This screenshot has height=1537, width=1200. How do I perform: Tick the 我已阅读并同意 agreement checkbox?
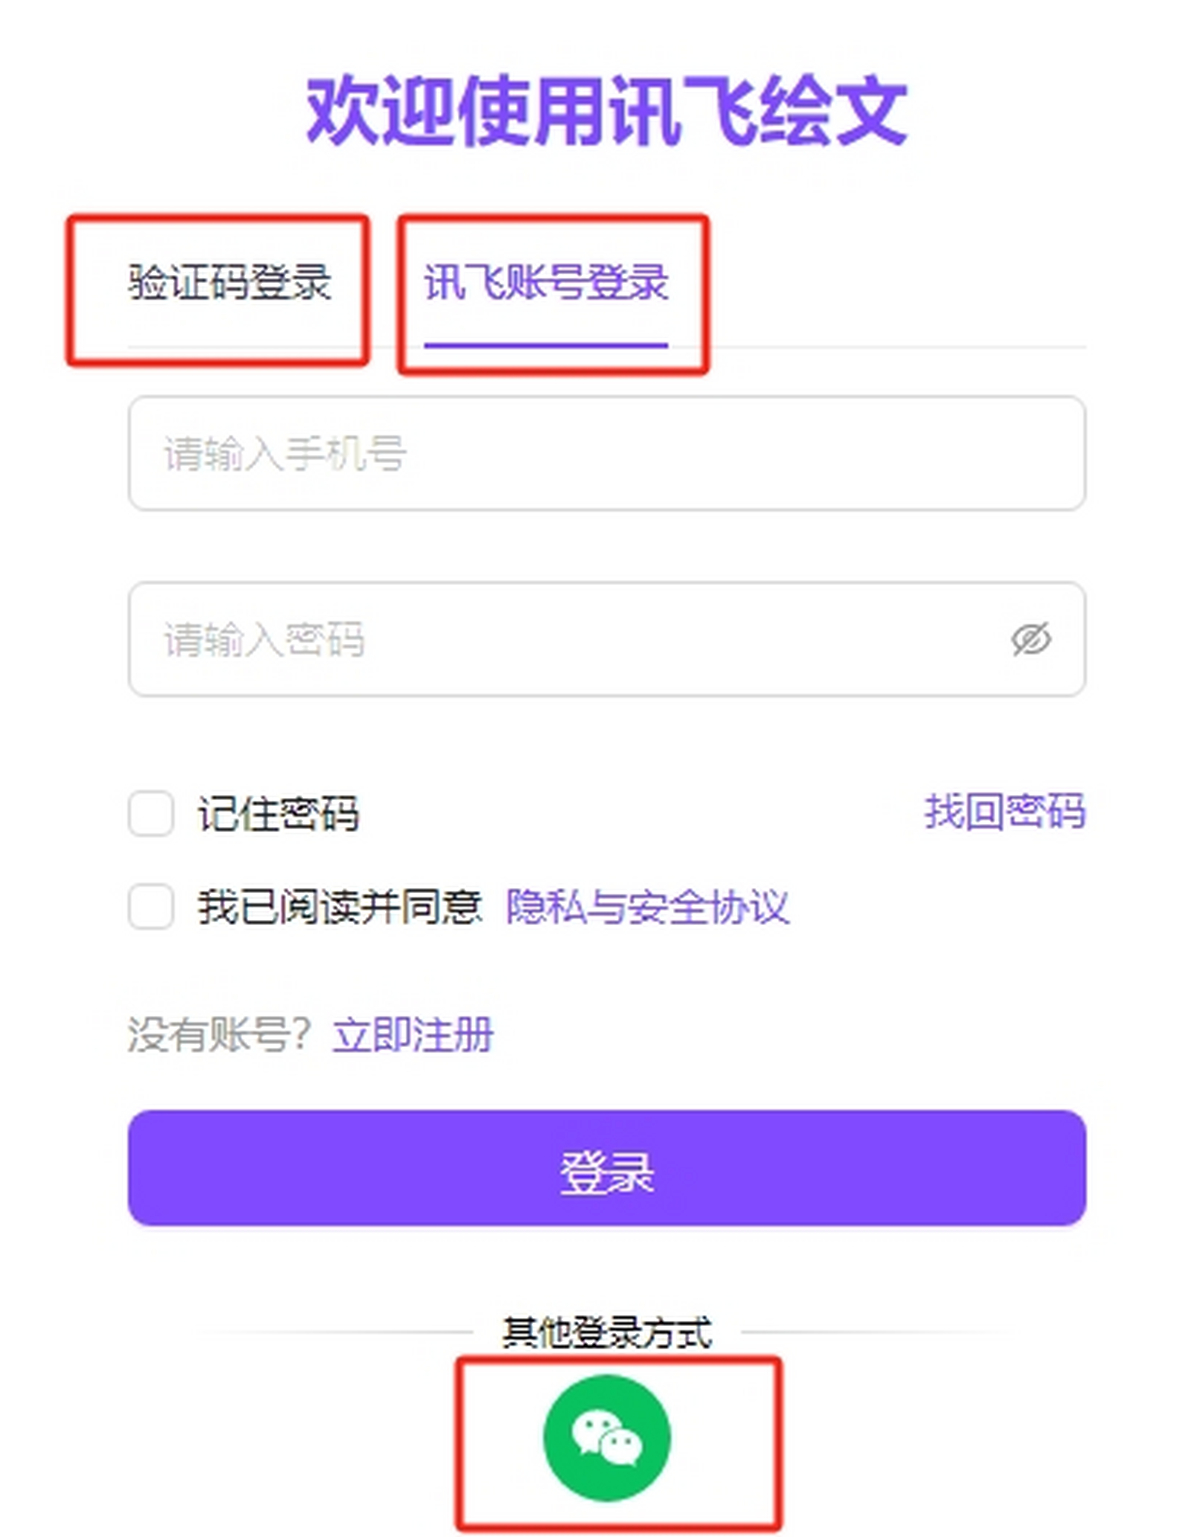click(151, 907)
